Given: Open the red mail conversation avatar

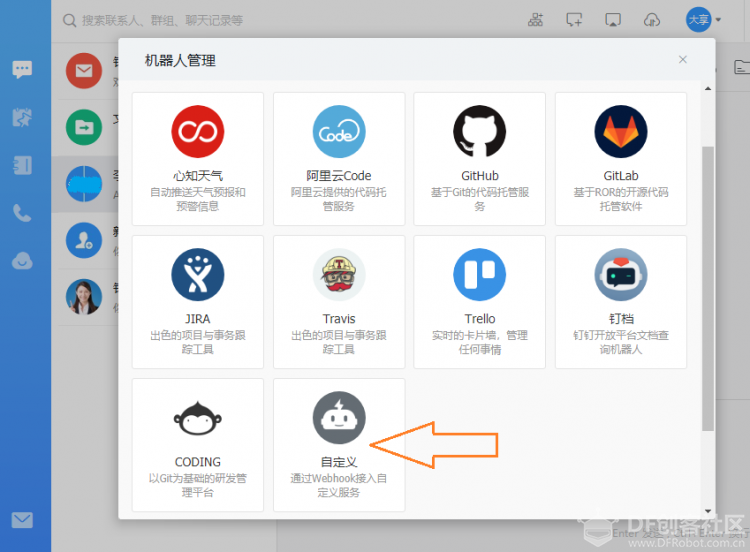Looking at the screenshot, I should coord(84,71).
